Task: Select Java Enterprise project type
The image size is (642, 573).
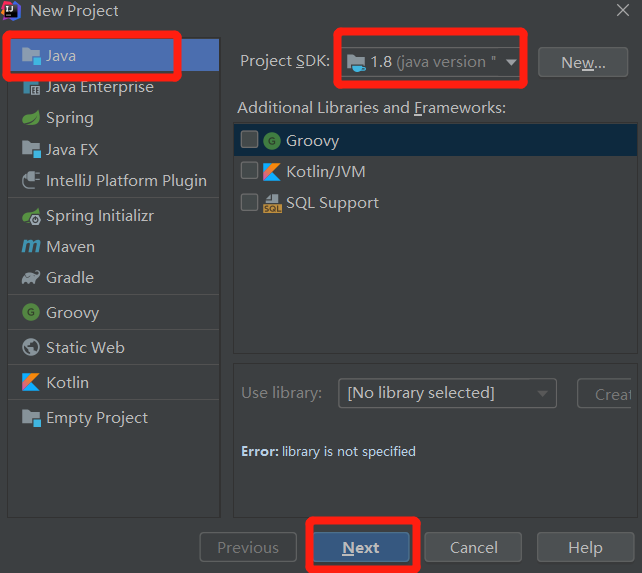Action: (99, 87)
